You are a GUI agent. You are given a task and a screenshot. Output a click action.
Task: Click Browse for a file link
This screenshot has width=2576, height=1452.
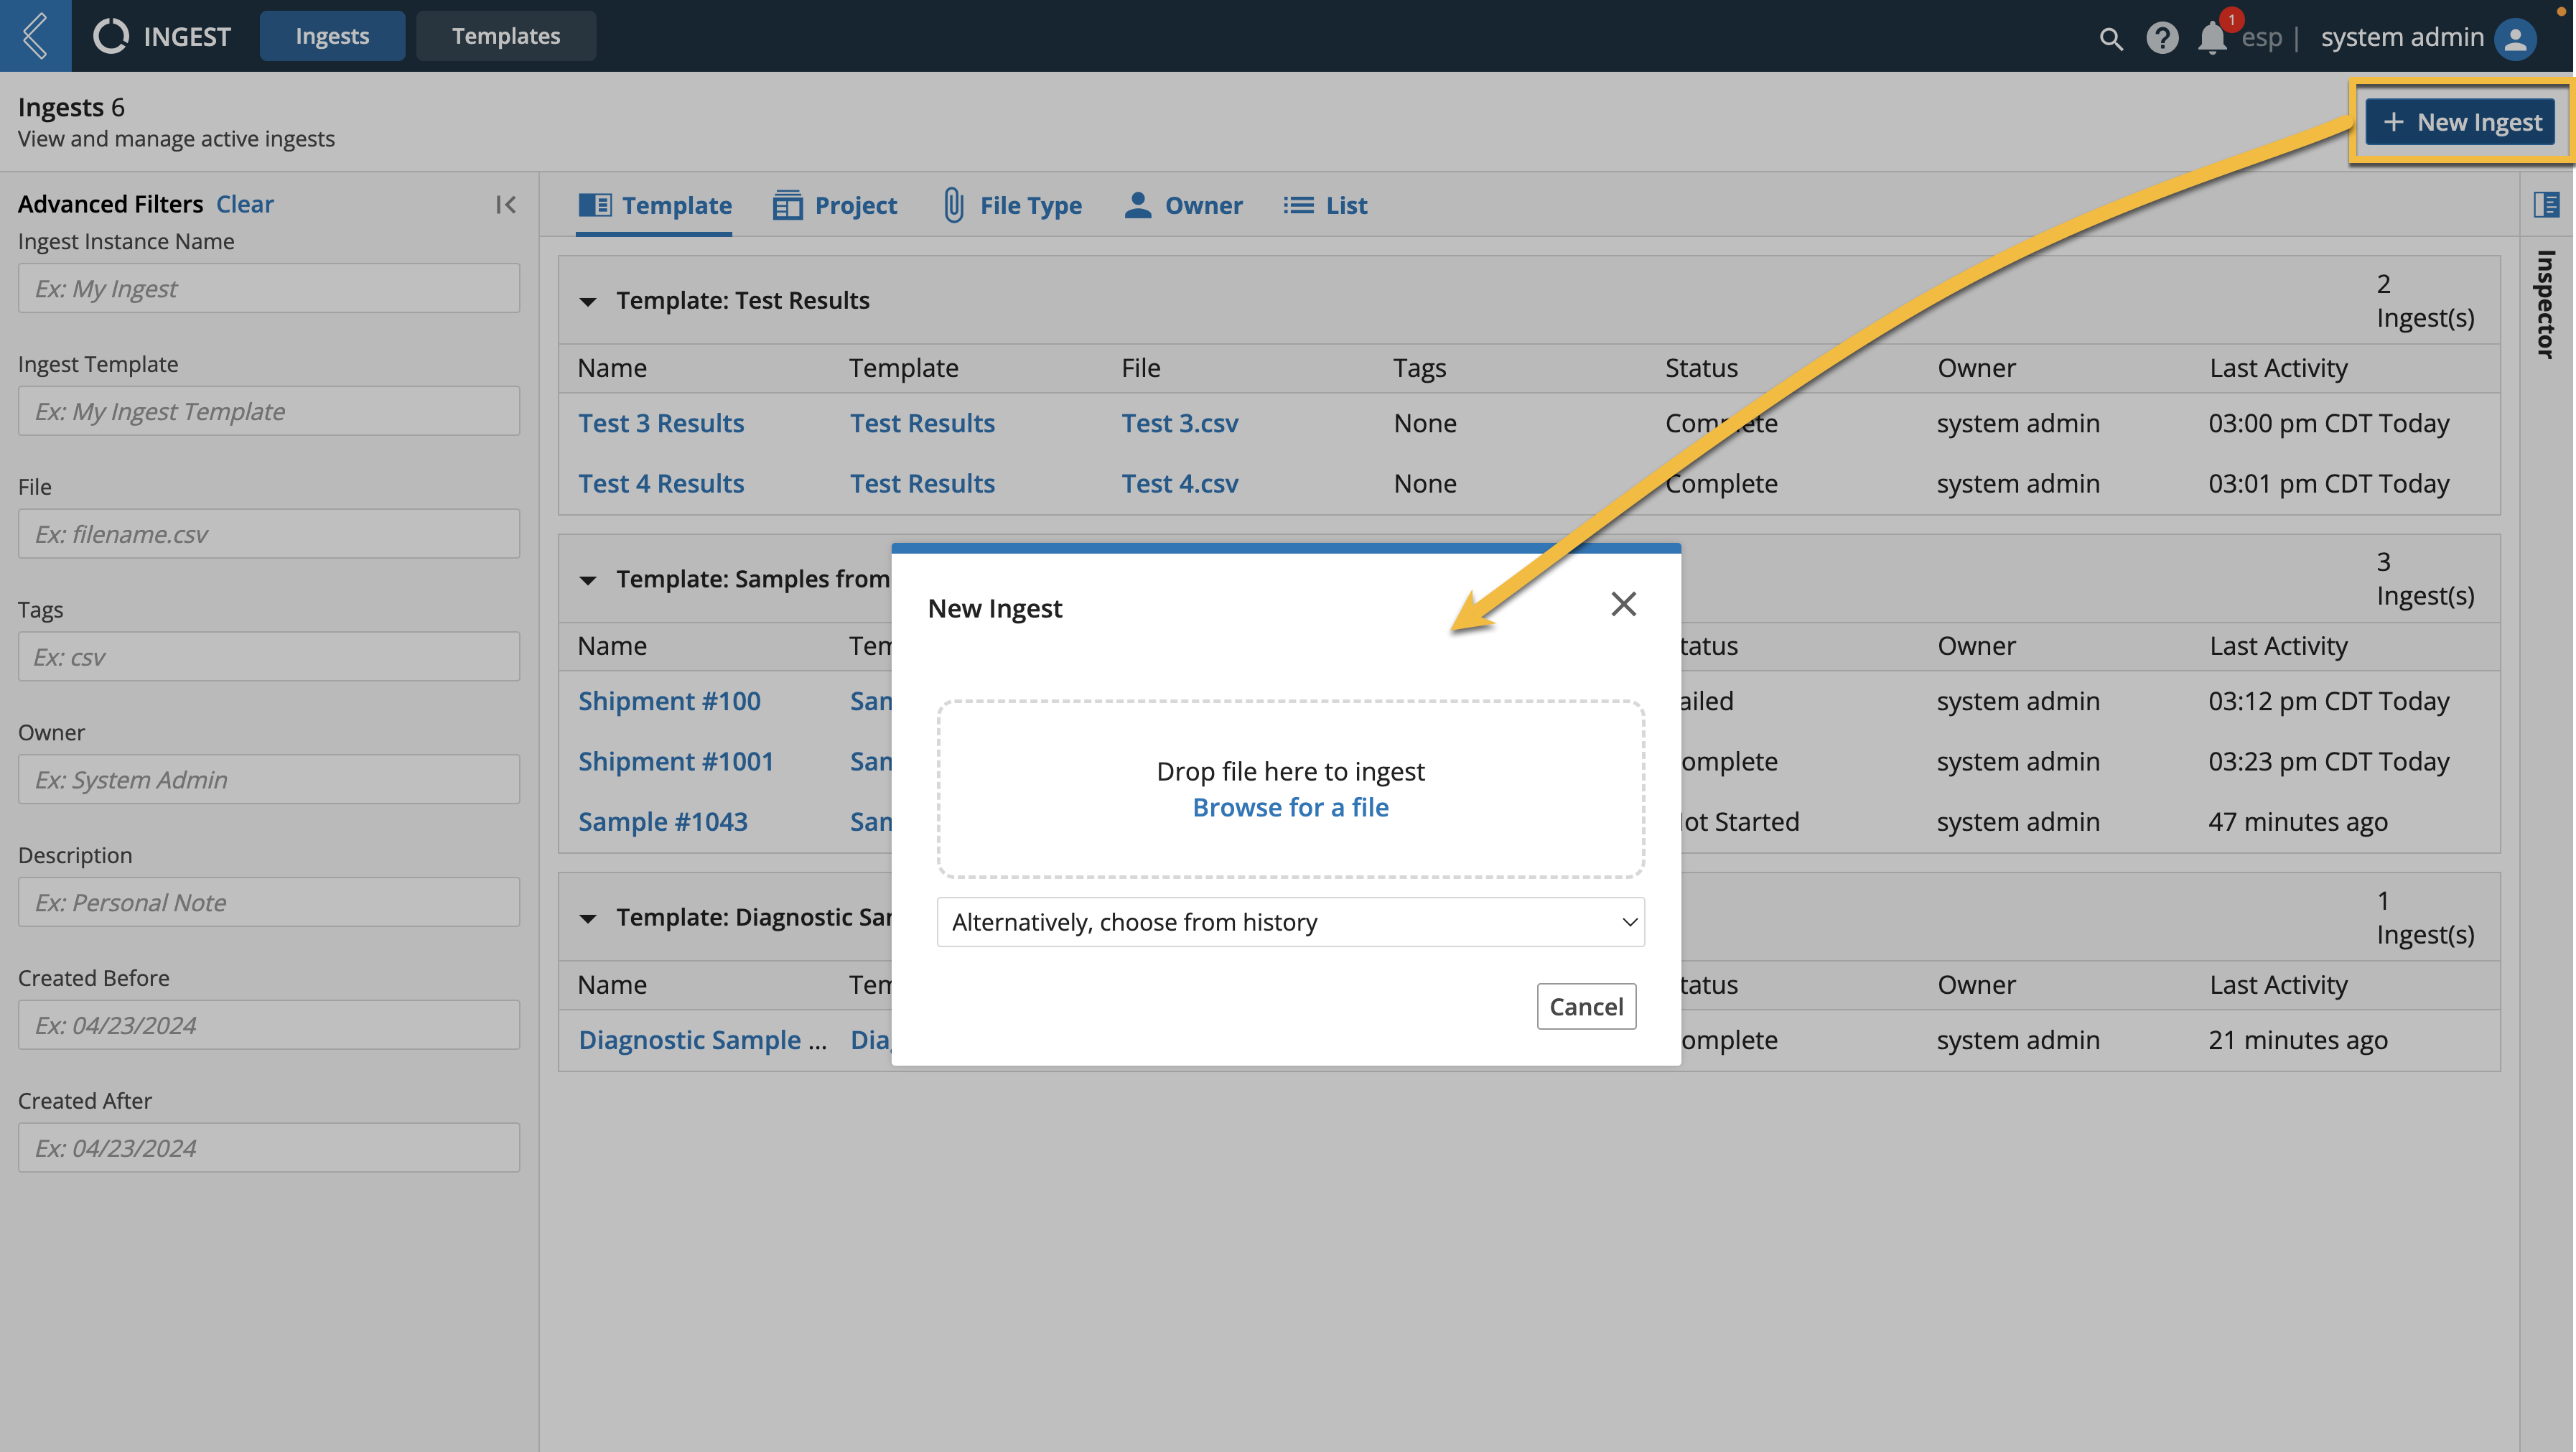coord(1289,806)
